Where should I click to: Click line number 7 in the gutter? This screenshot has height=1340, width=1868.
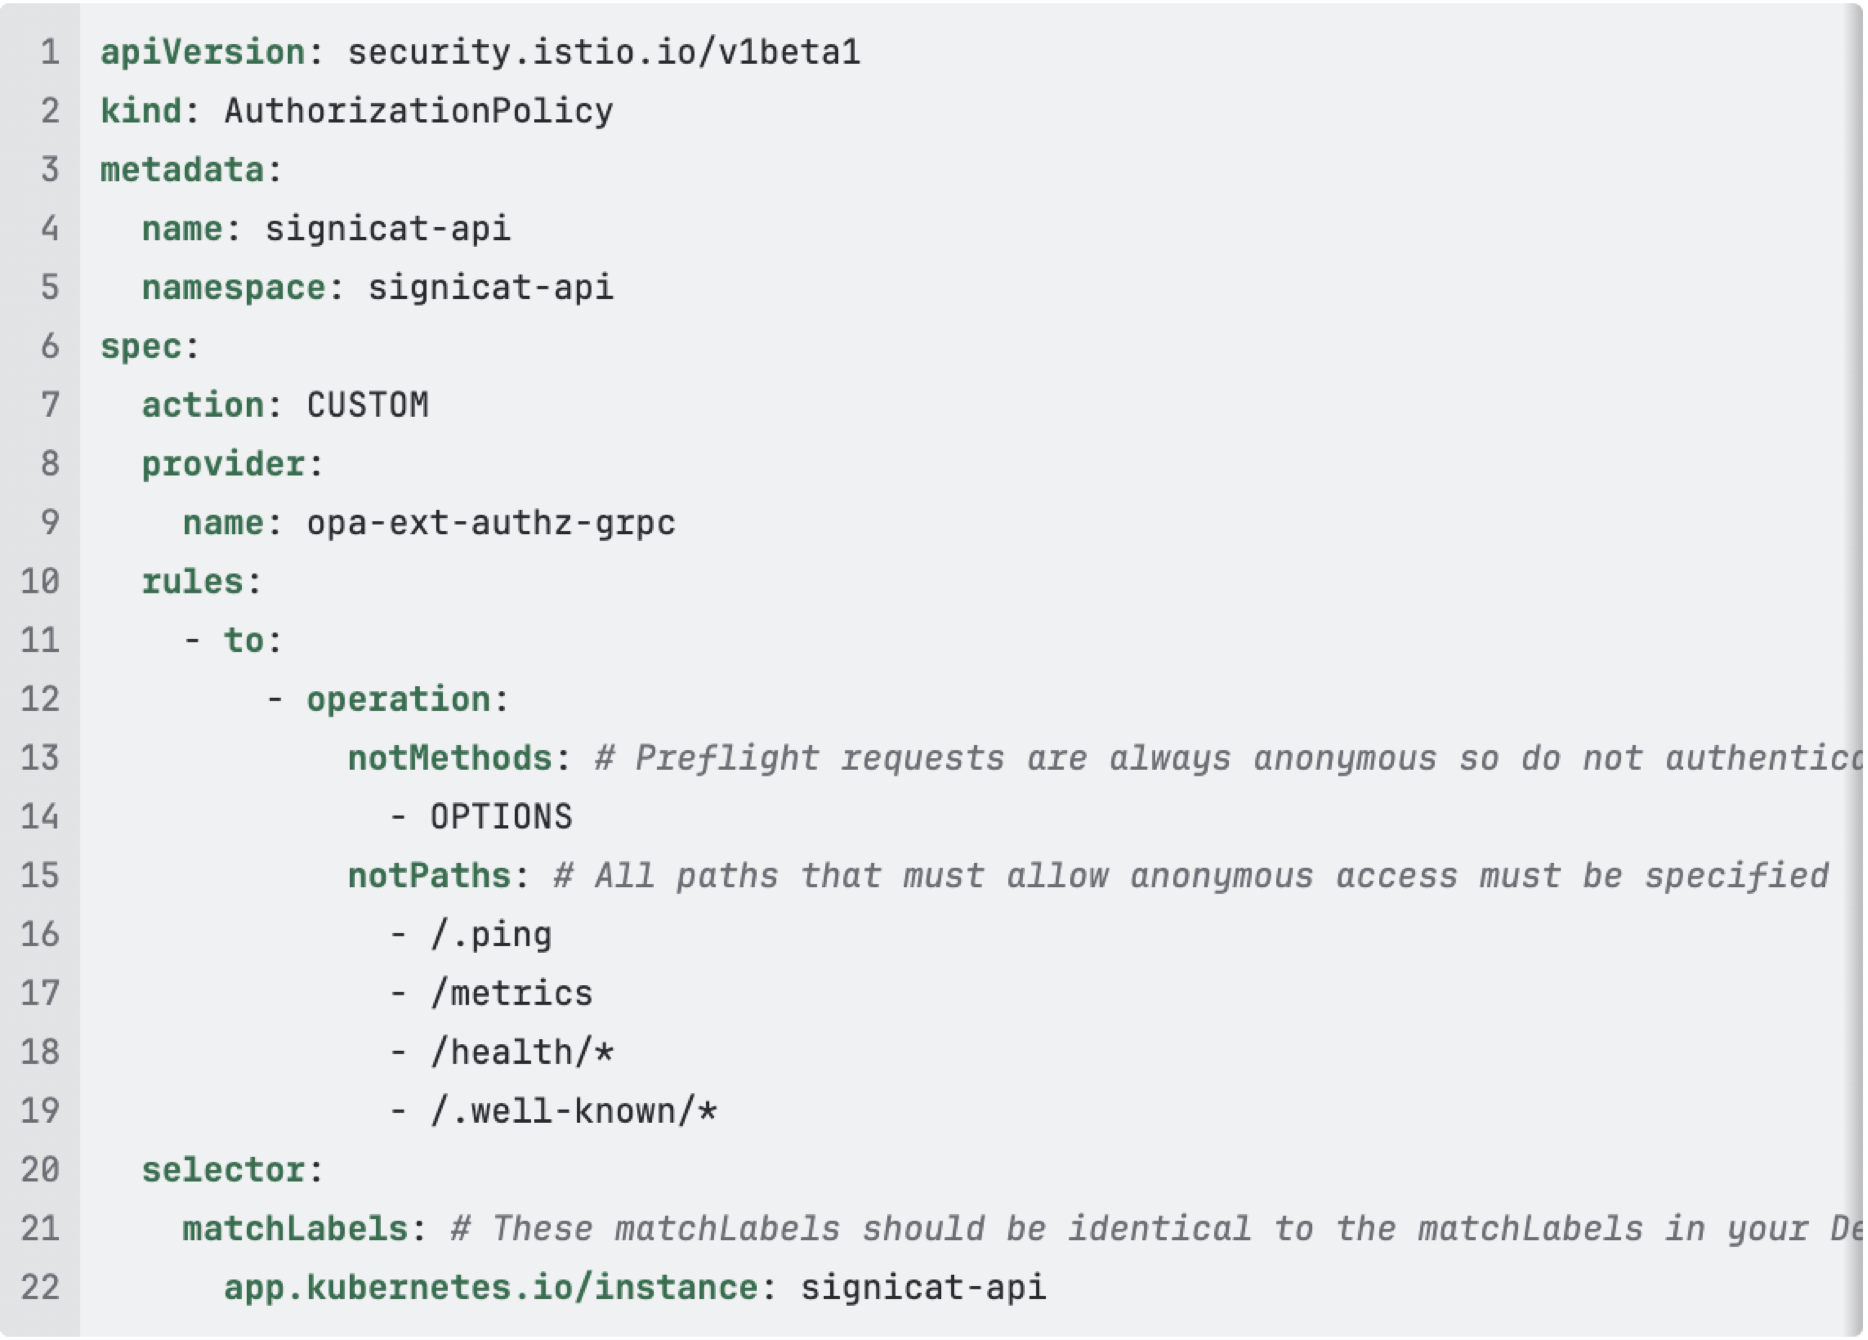[x=49, y=405]
